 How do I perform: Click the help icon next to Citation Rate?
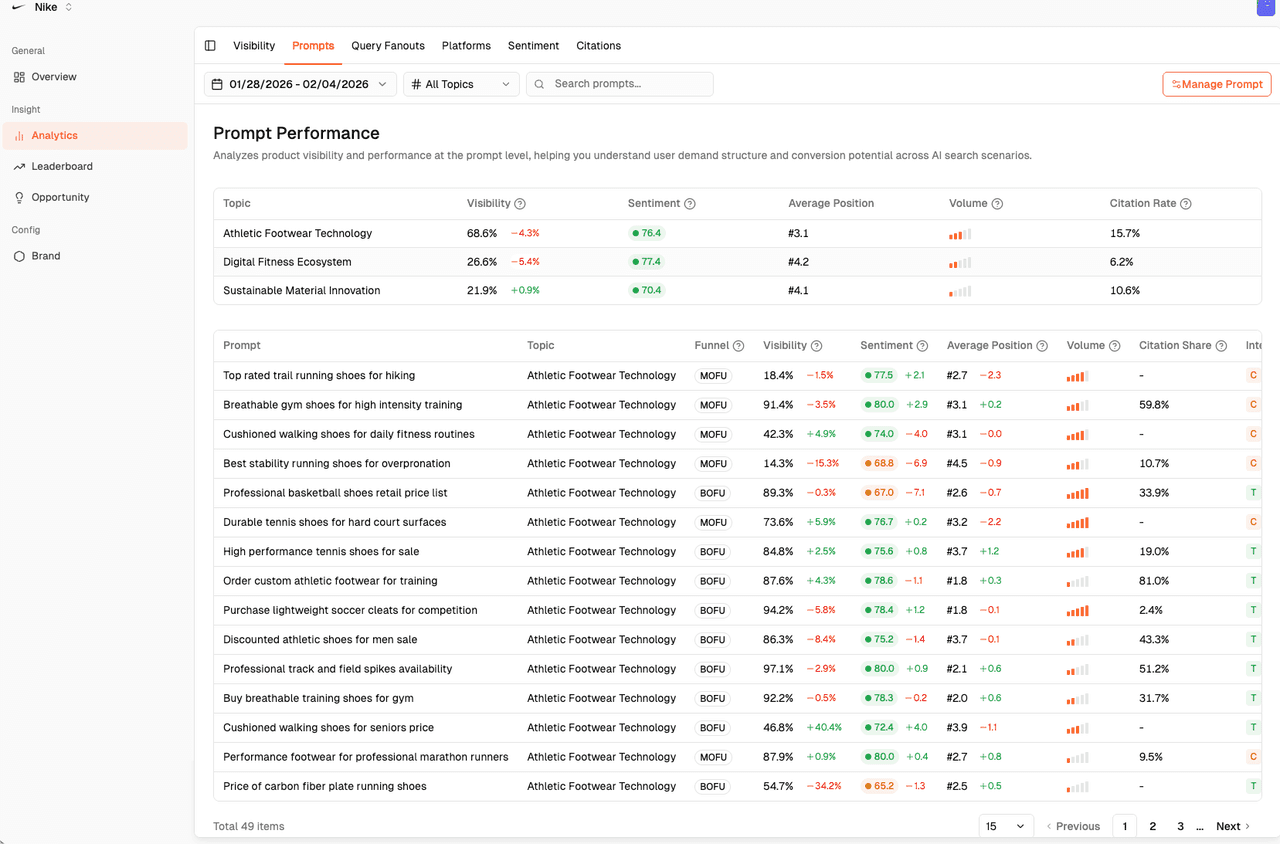1186,204
